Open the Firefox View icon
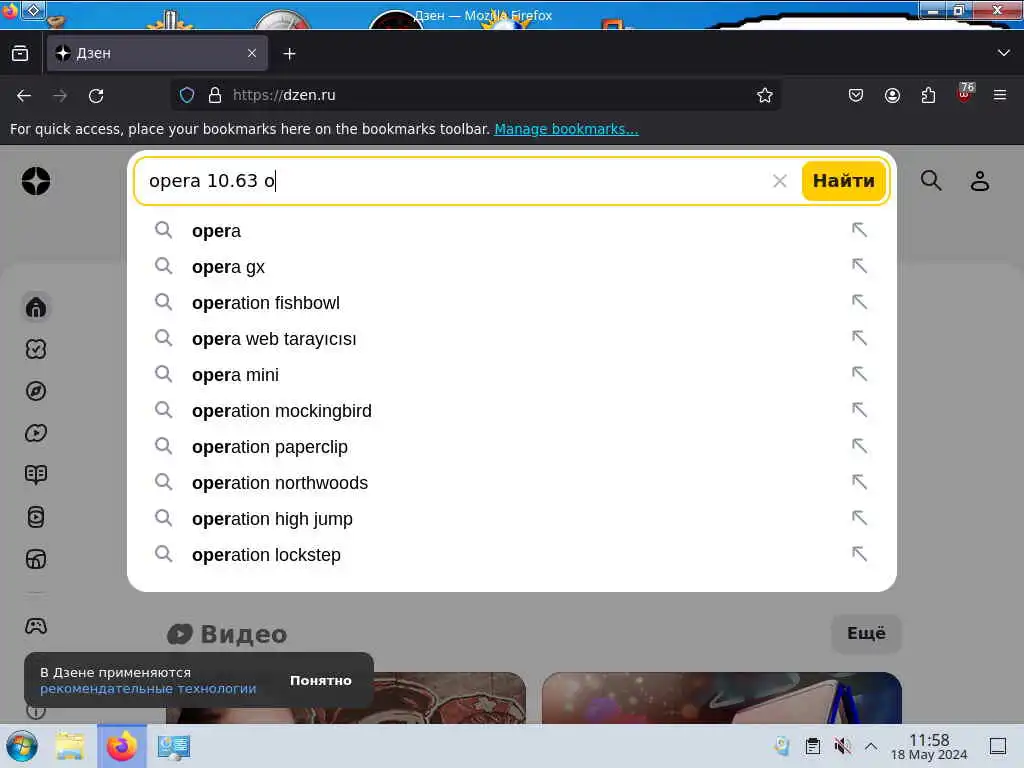The image size is (1024, 768). tap(20, 53)
